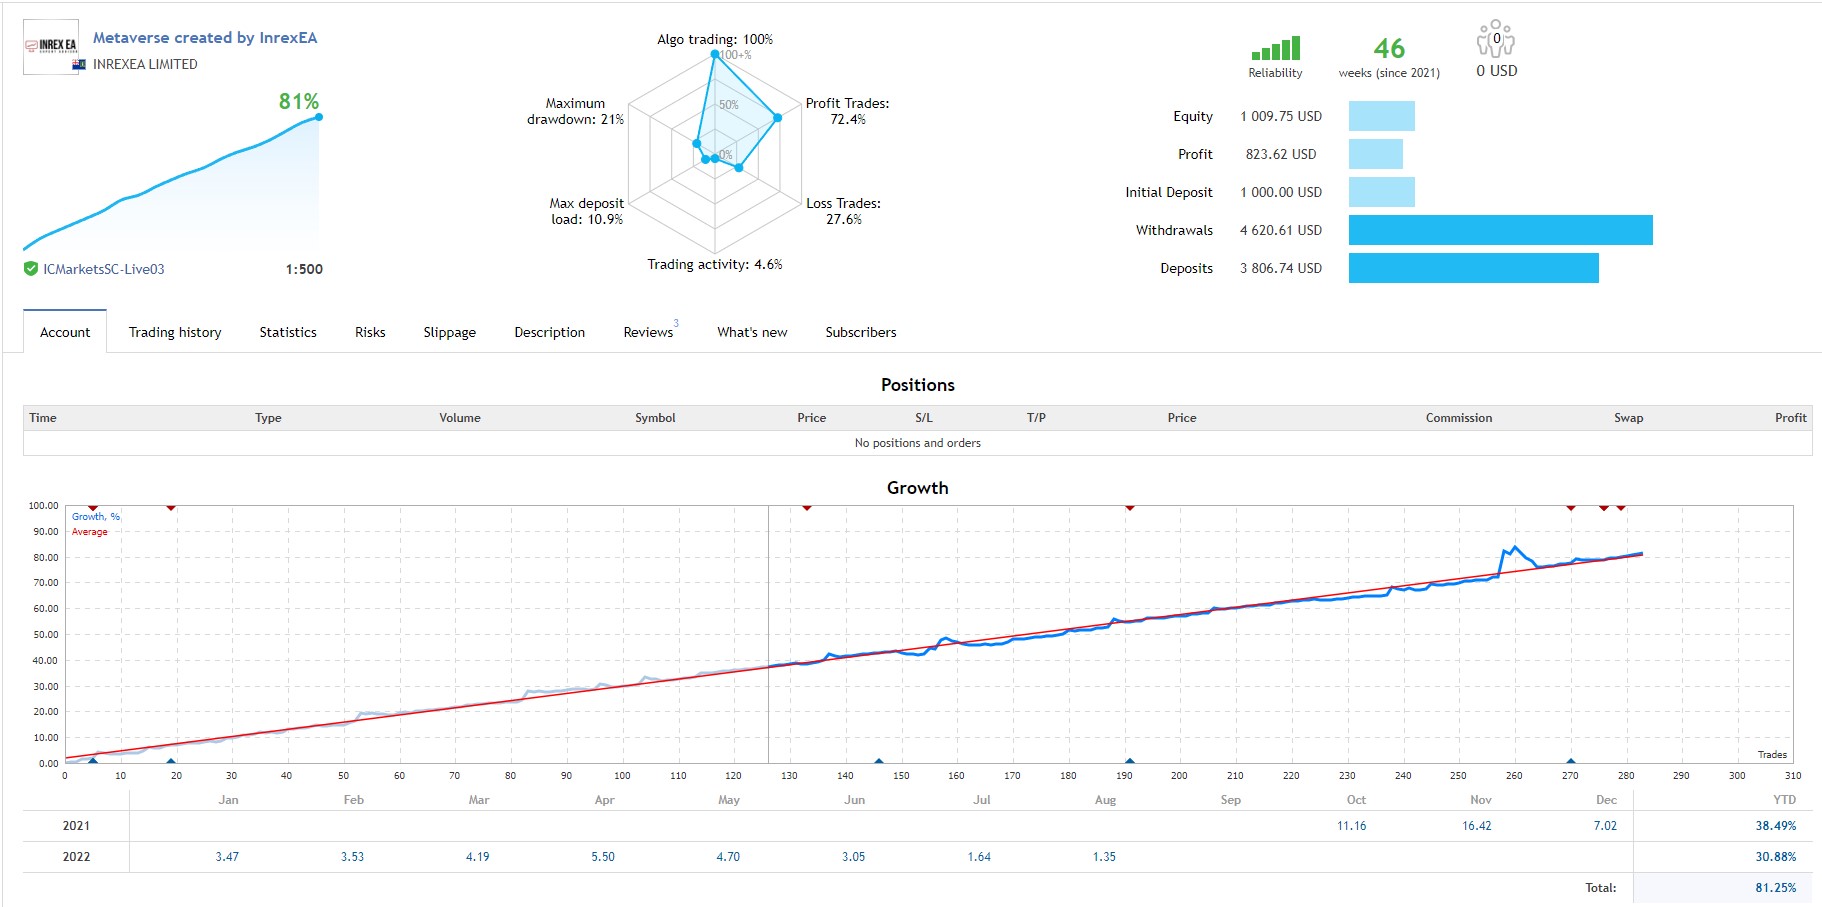The height and width of the screenshot is (907, 1822).
Task: Switch to the Statistics tab
Action: coord(288,332)
